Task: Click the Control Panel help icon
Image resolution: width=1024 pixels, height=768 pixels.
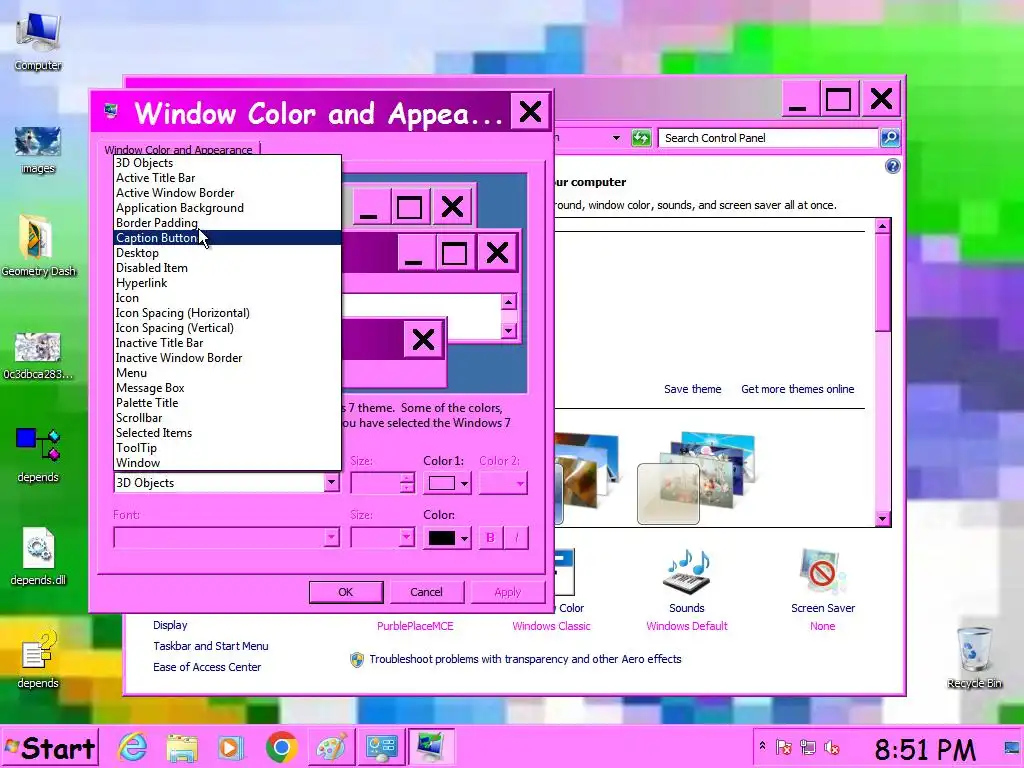Action: [x=893, y=166]
